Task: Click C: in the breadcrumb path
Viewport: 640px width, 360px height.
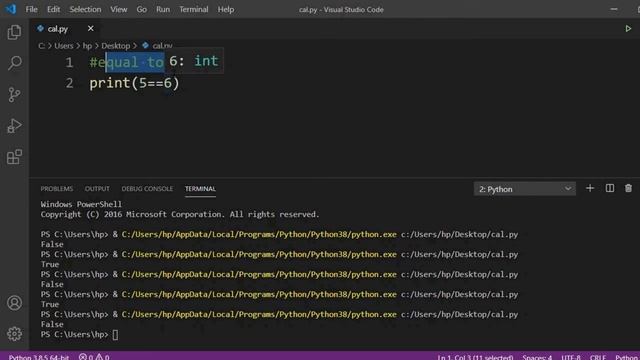Action: (x=42, y=46)
